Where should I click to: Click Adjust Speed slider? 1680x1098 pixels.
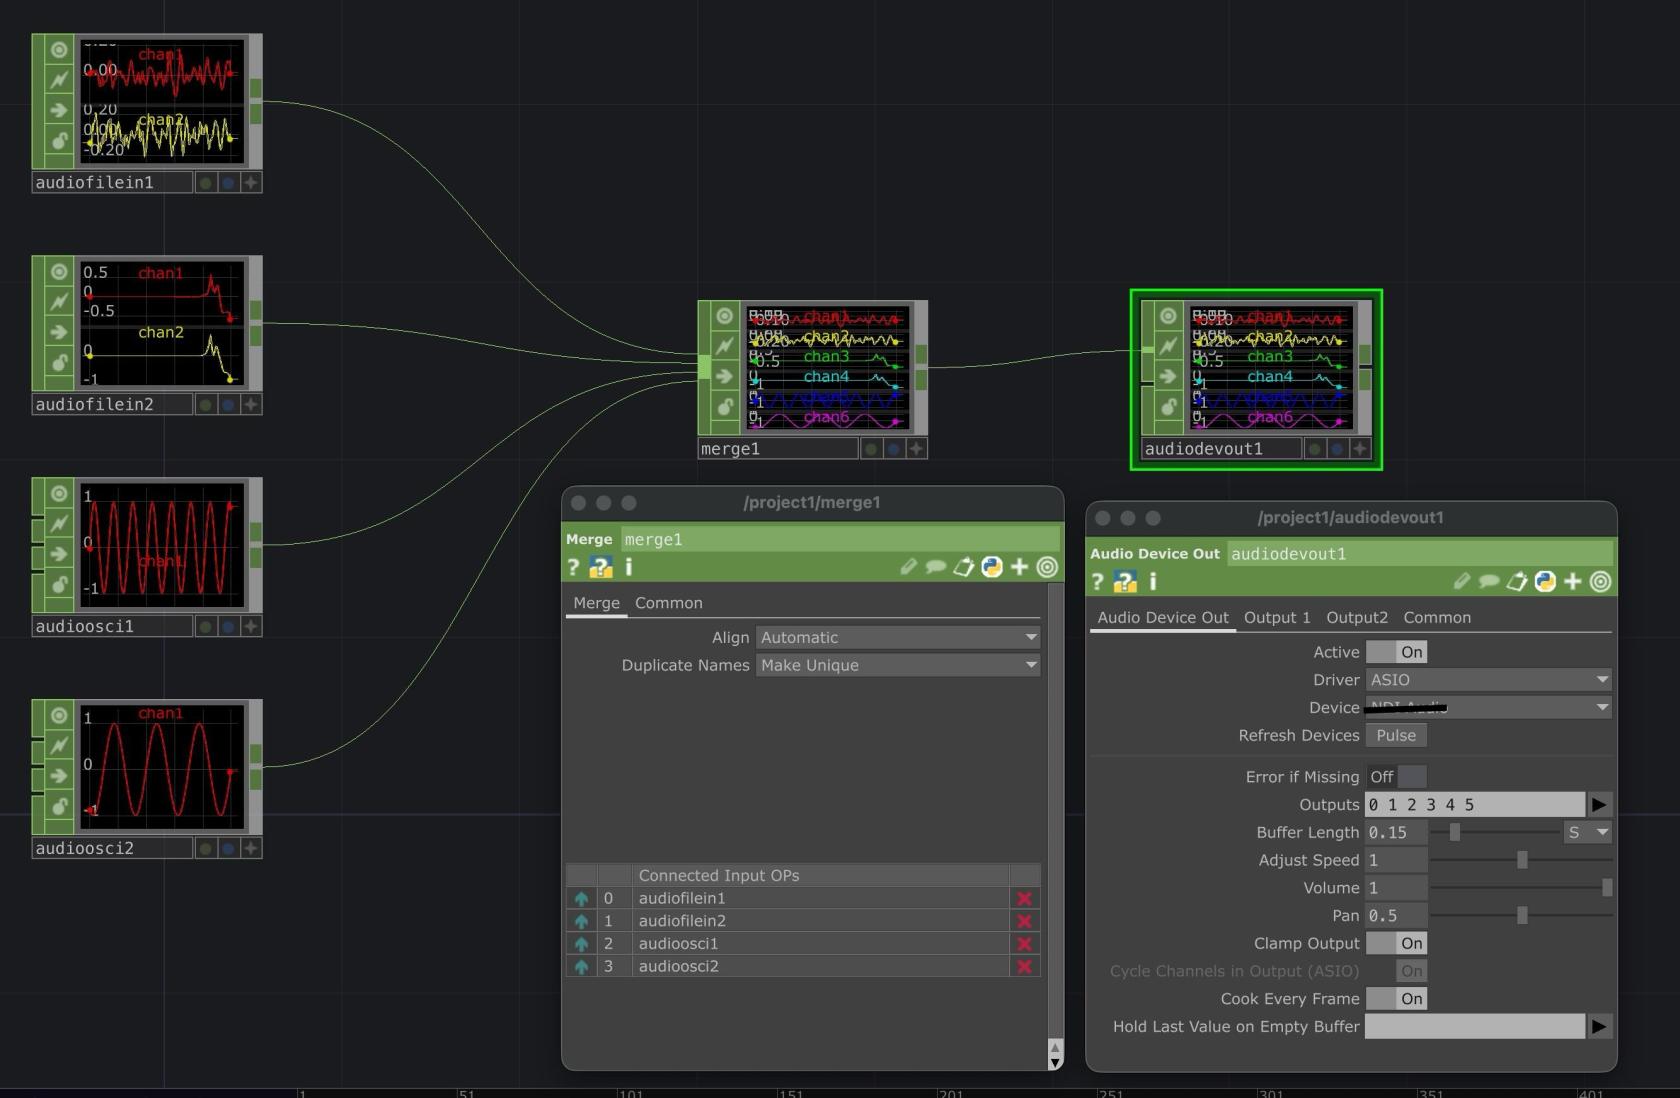coord(1521,860)
